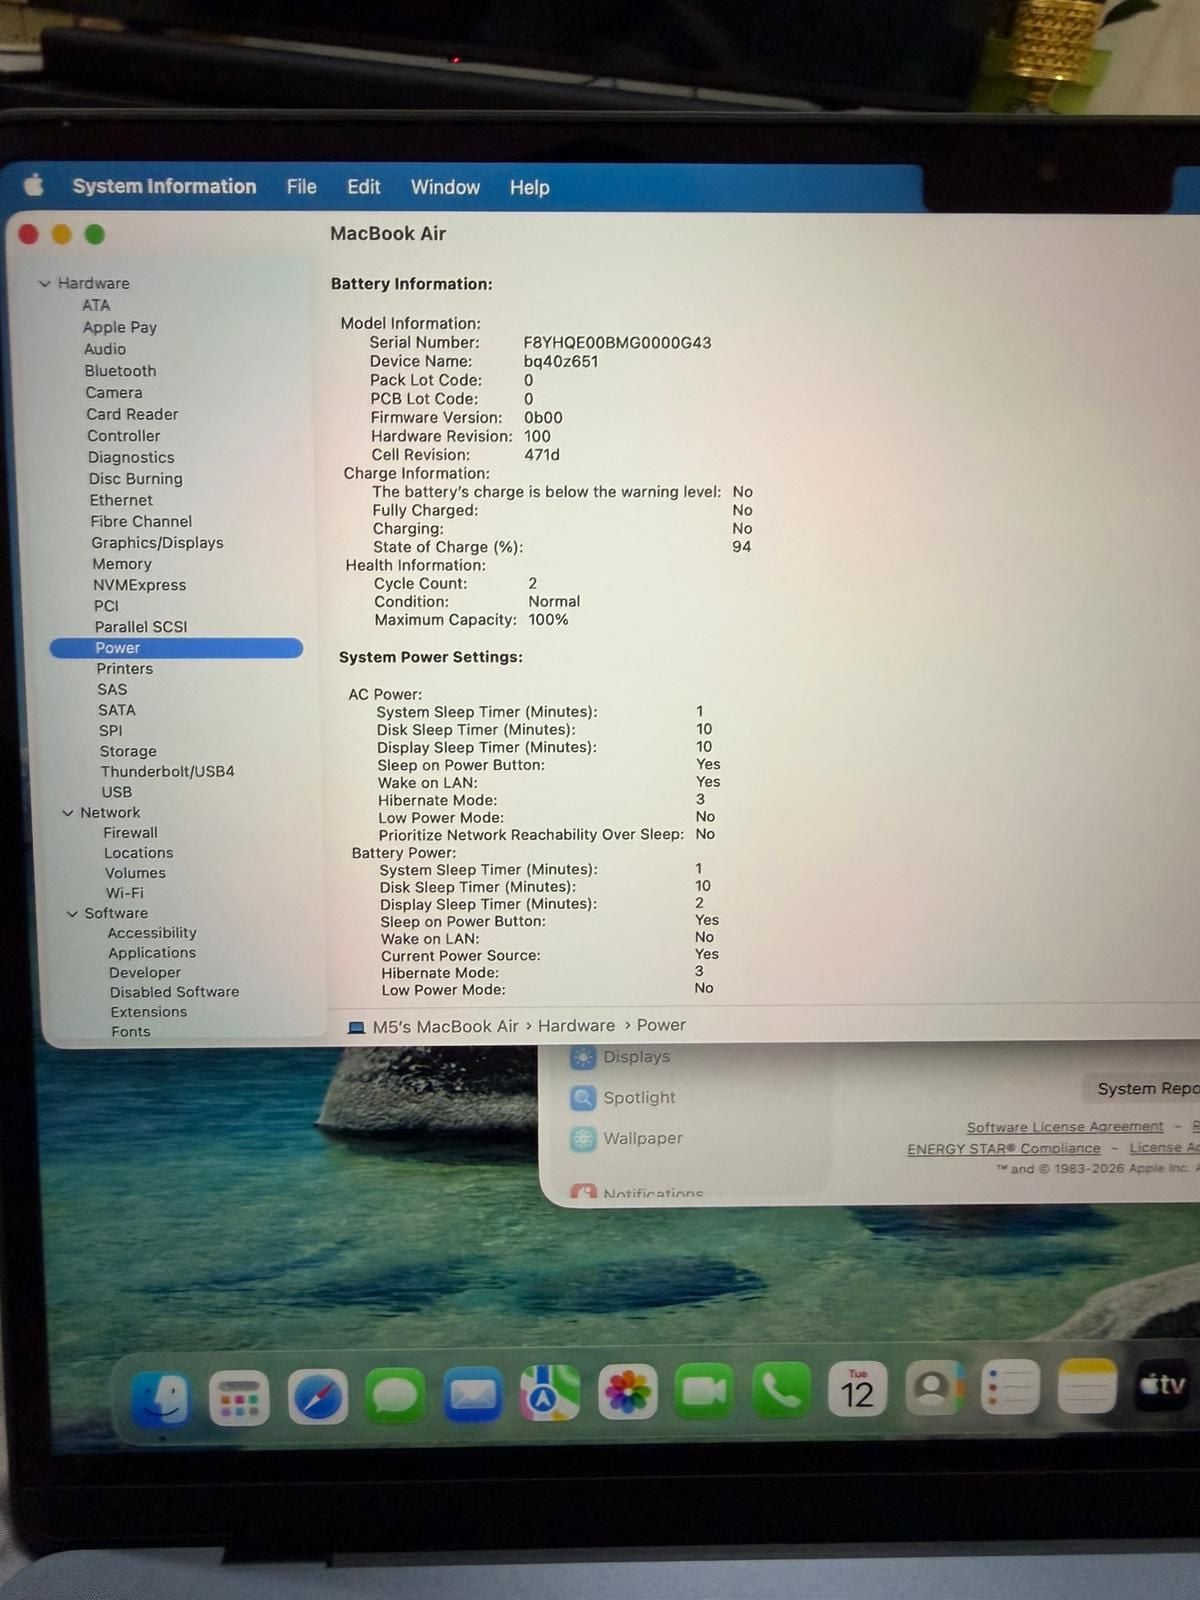
Task: Click Displays icon in Settings window
Action: click(583, 1057)
